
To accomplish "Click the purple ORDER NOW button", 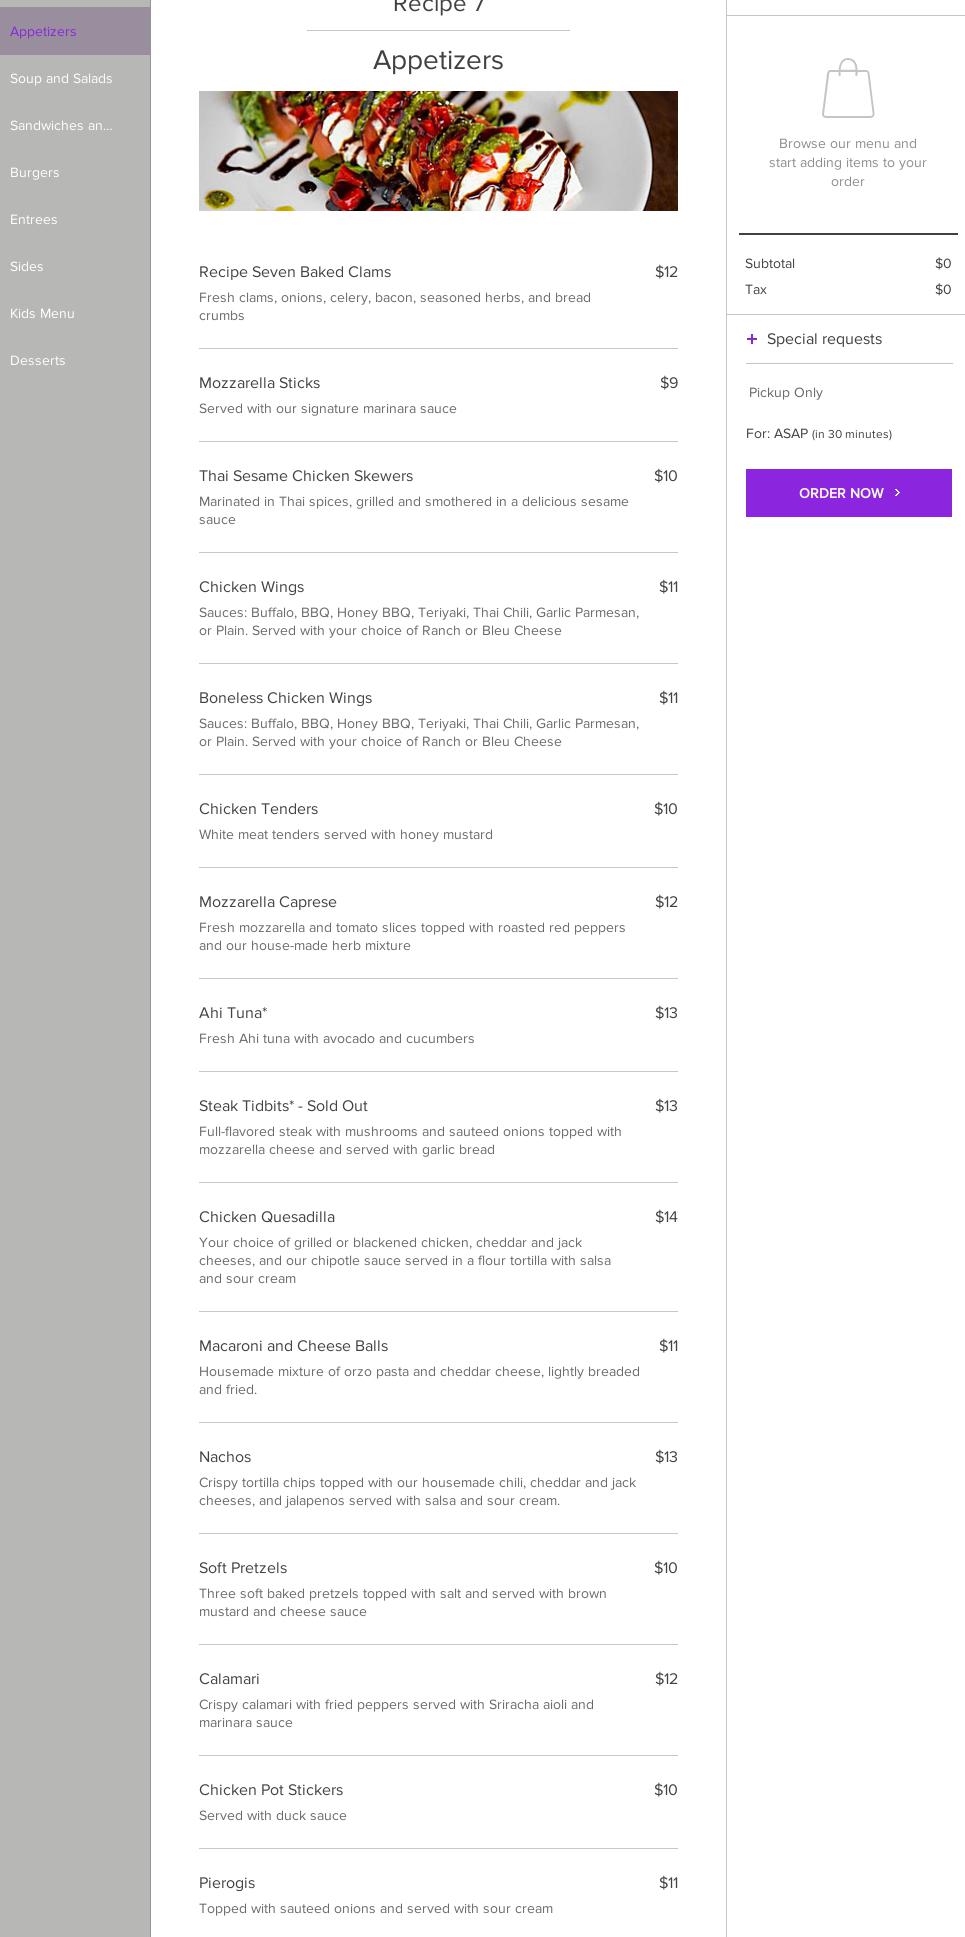I will (849, 493).
